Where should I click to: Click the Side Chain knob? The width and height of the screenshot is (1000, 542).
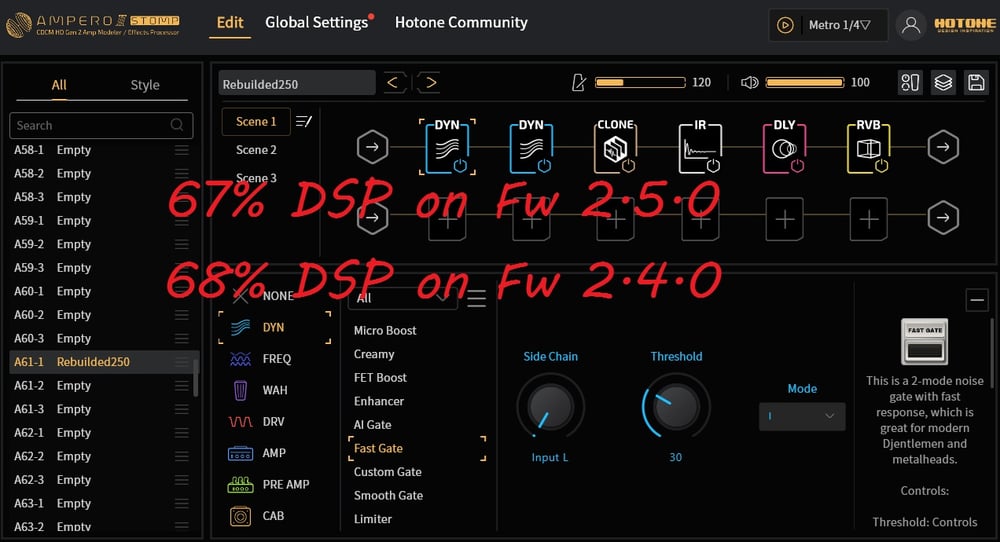[x=550, y=406]
